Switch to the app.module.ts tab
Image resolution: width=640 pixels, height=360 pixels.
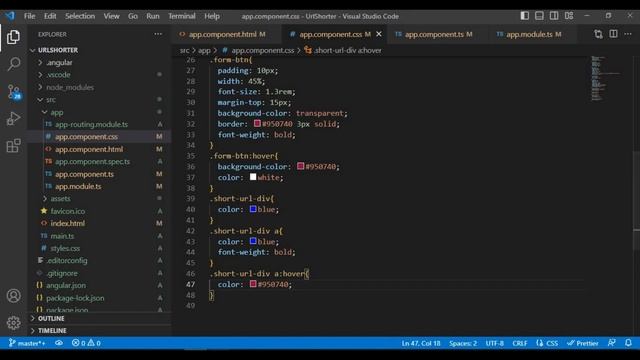click(529, 34)
